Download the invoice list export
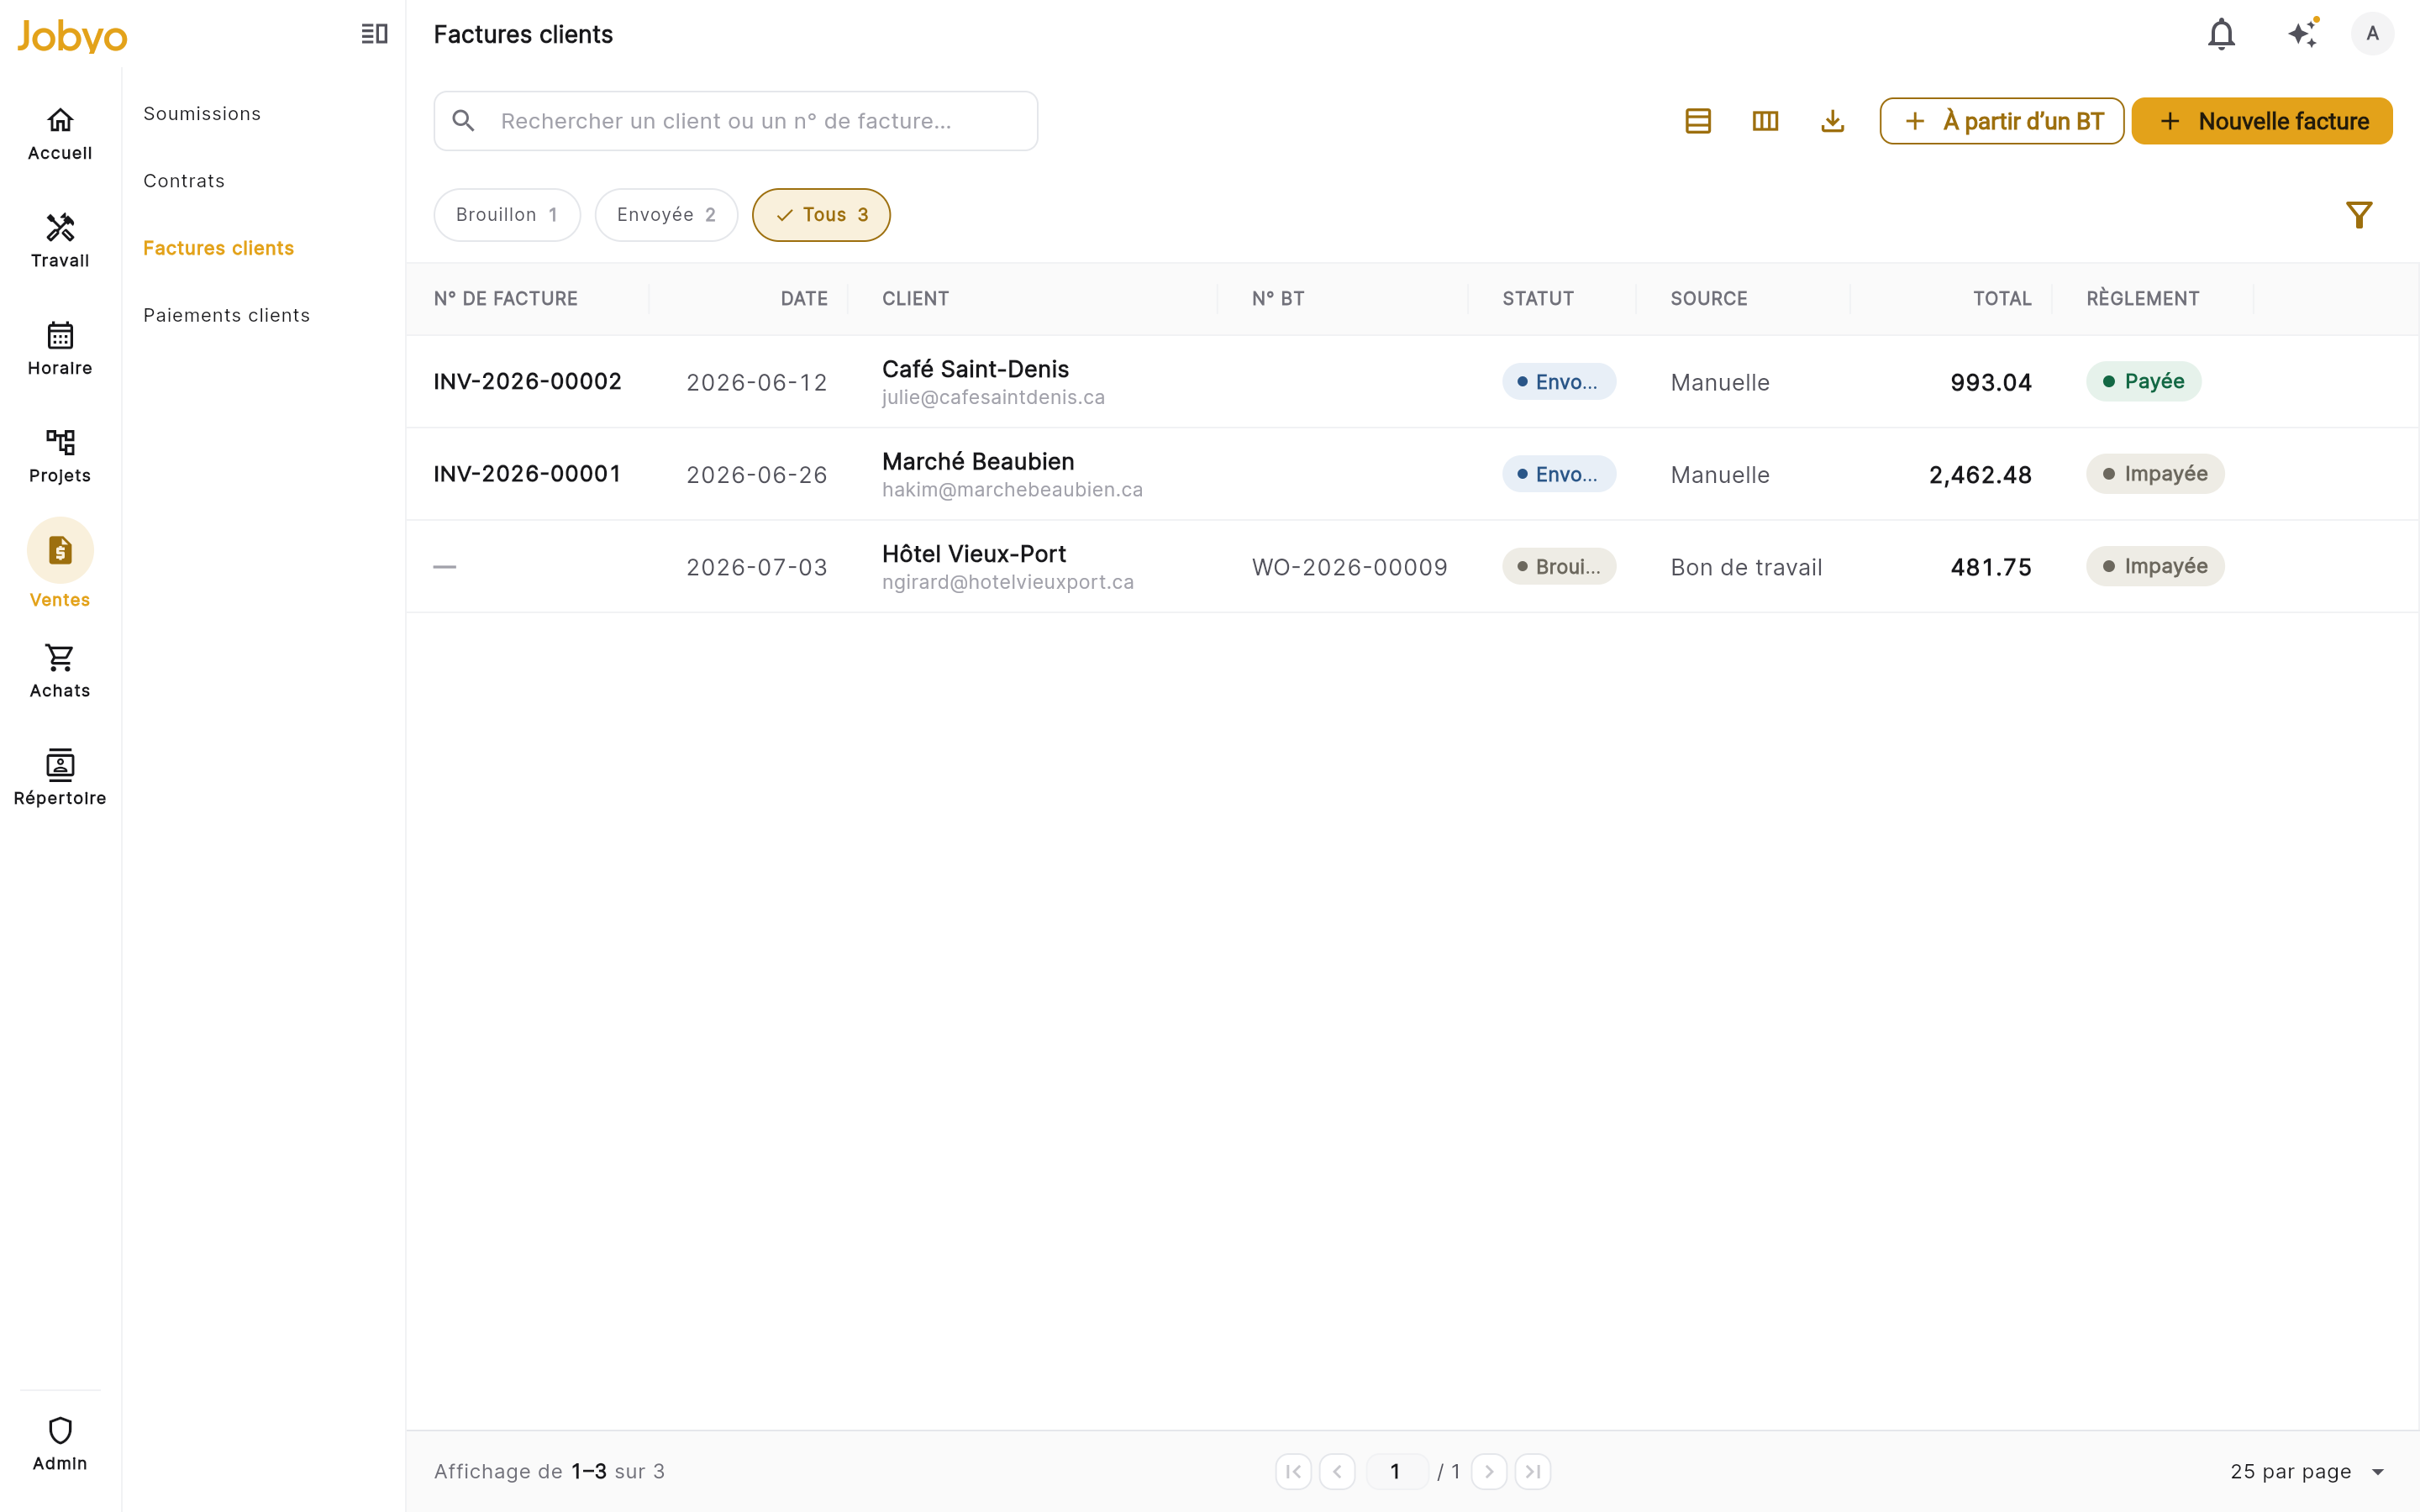Image resolution: width=2420 pixels, height=1512 pixels. pyautogui.click(x=1832, y=121)
